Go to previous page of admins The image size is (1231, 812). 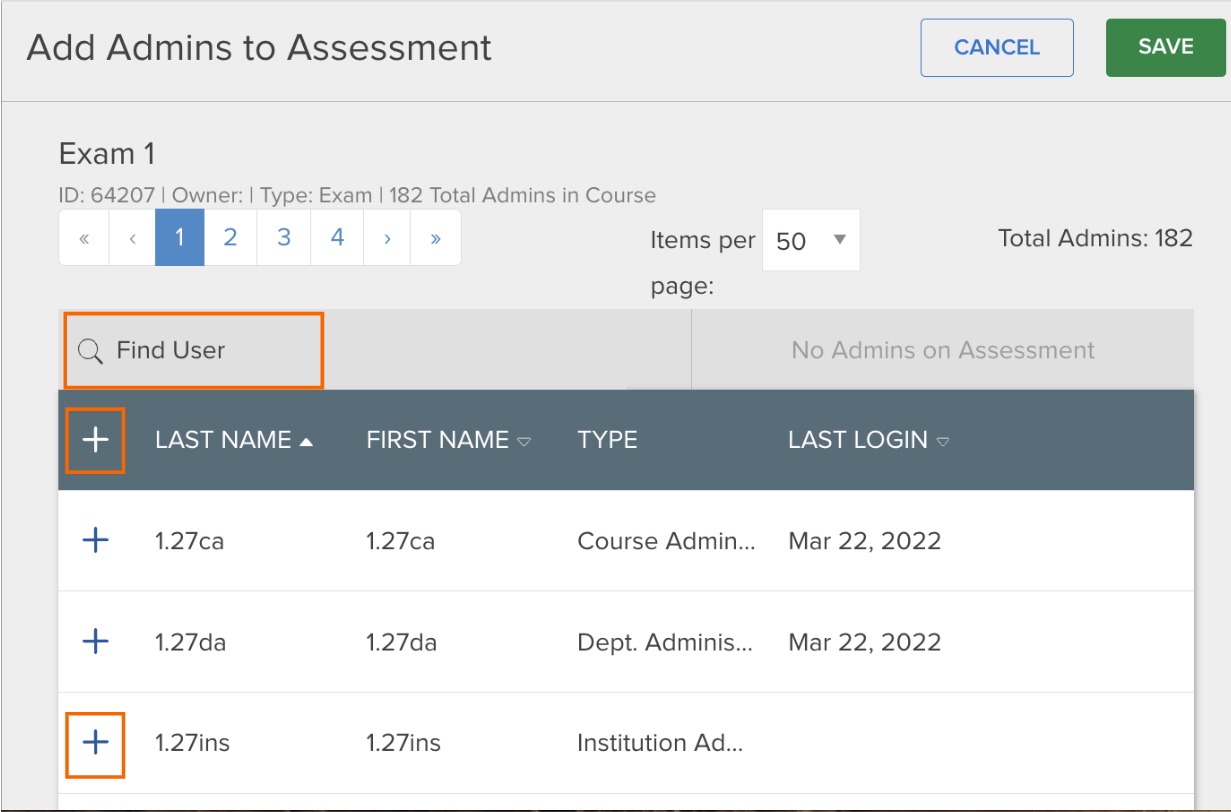click(132, 238)
